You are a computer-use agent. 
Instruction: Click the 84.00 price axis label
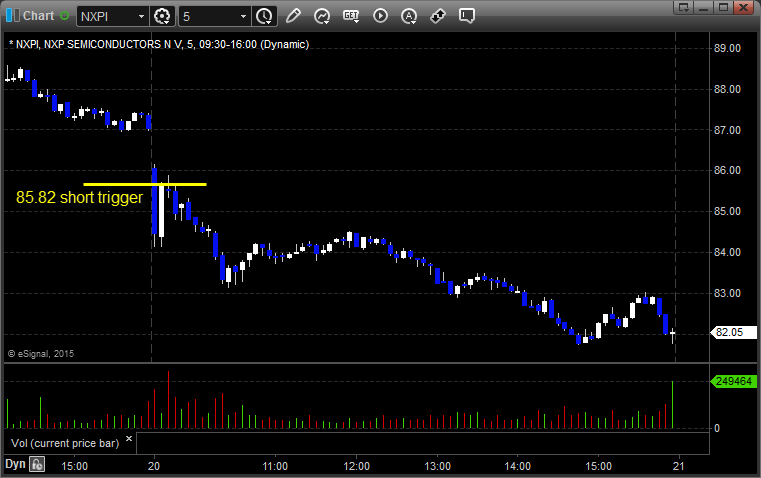pyautogui.click(x=728, y=252)
